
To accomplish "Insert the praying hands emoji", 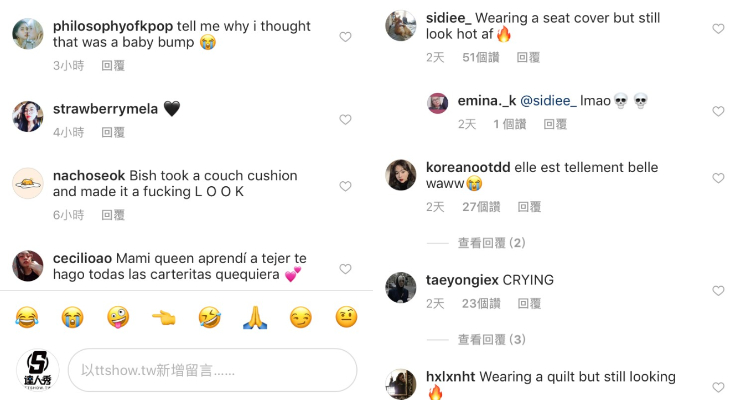I will pos(254,318).
